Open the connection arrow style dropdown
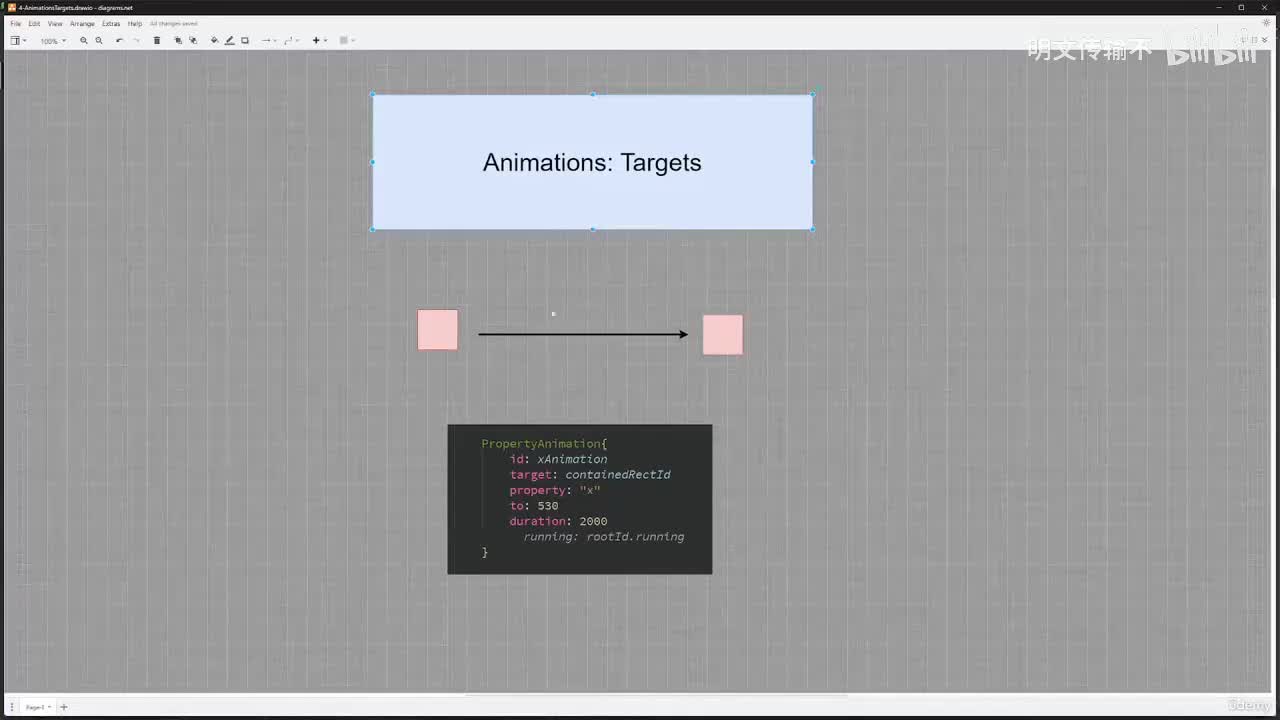Image resolution: width=1280 pixels, height=720 pixels. [268, 40]
